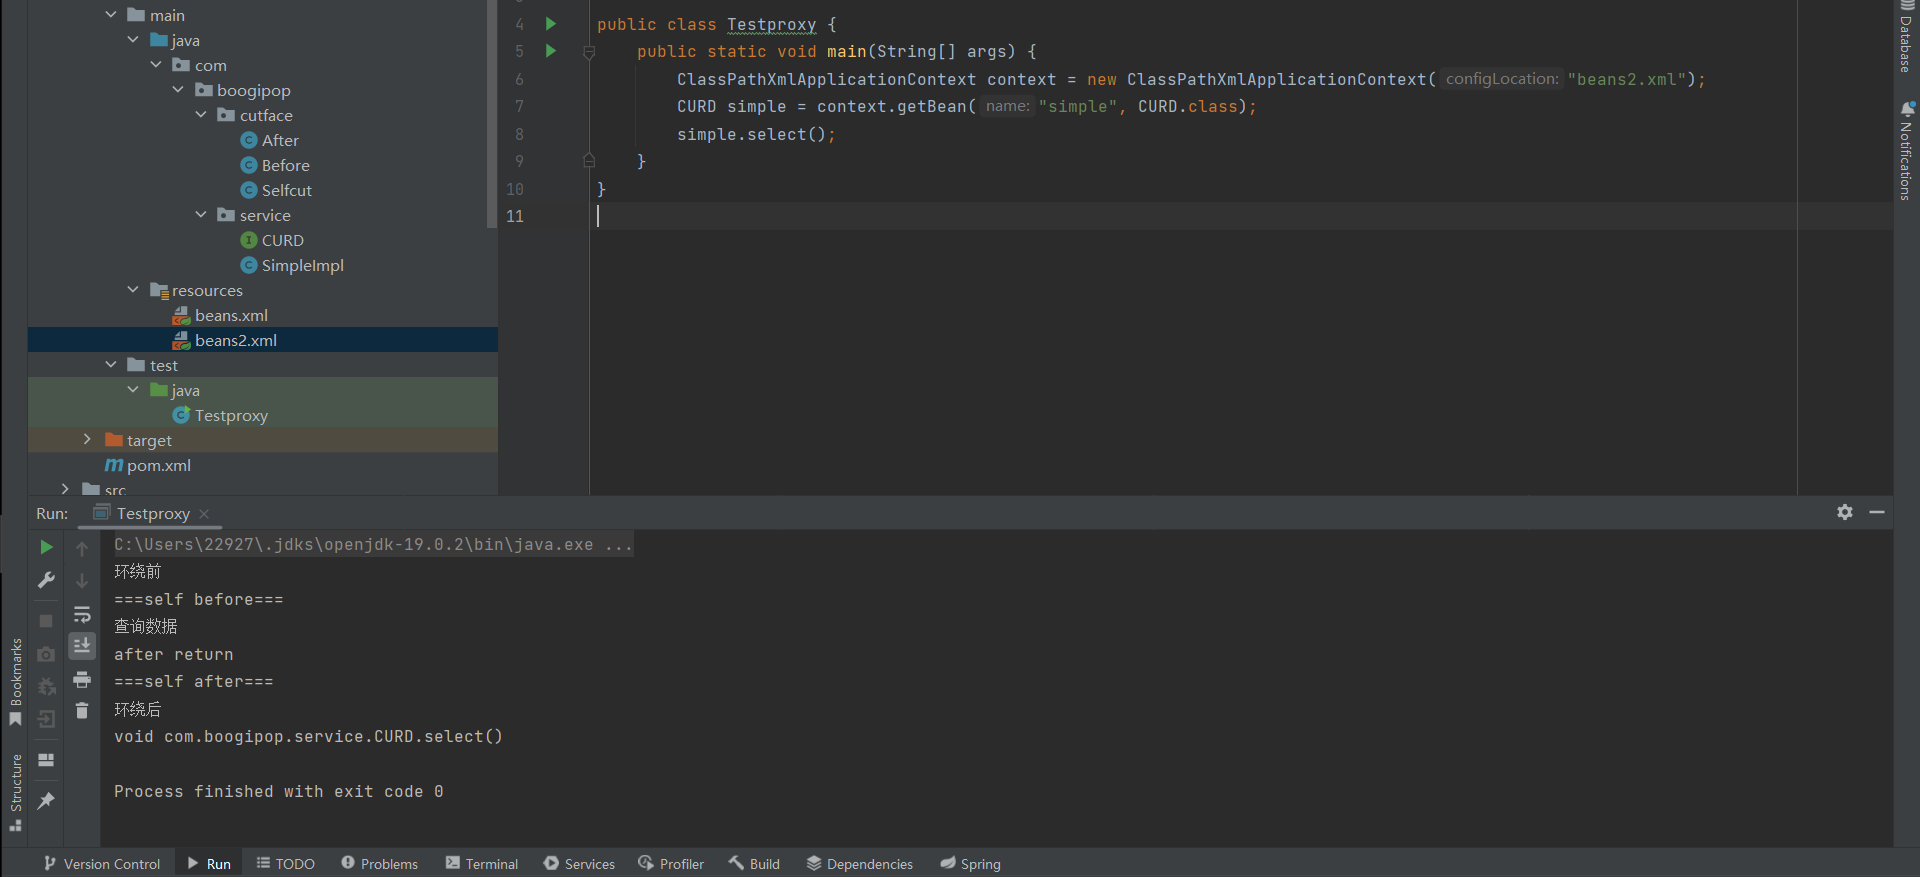Collapse the cutface package
The image size is (1920, 877).
click(201, 115)
